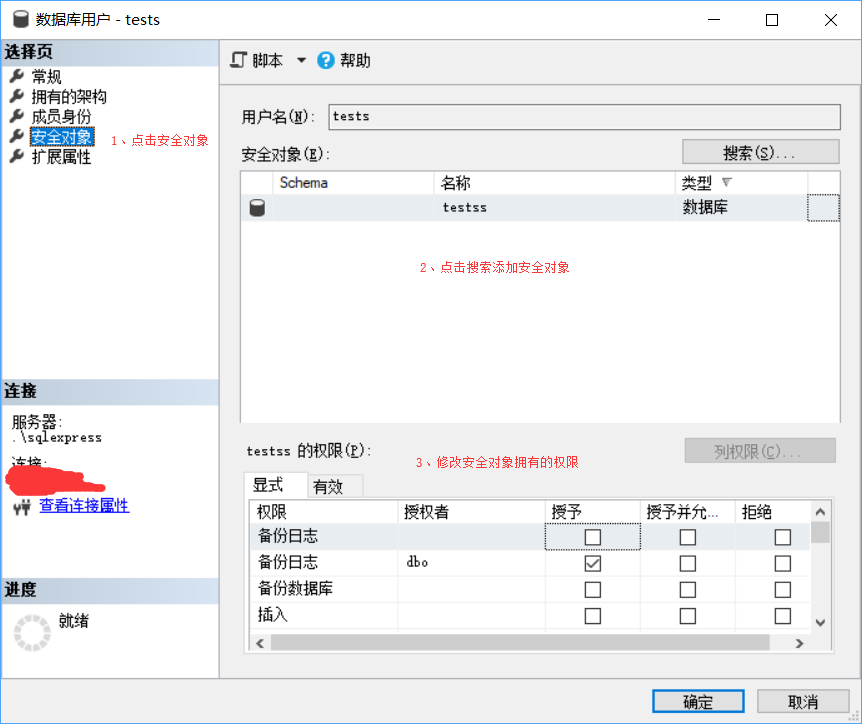The width and height of the screenshot is (862, 724).
Task: Select the testss name cell
Action: 555,208
